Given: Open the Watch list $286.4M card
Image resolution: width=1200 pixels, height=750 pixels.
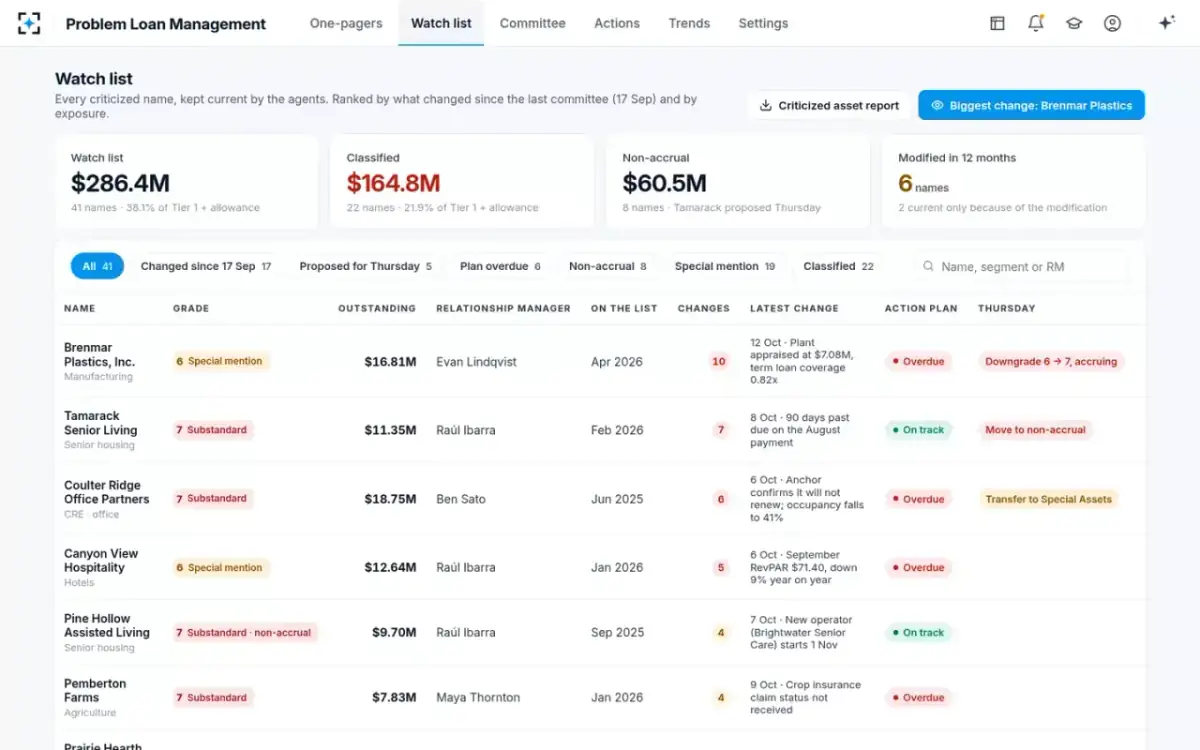Looking at the screenshot, I should (x=187, y=182).
